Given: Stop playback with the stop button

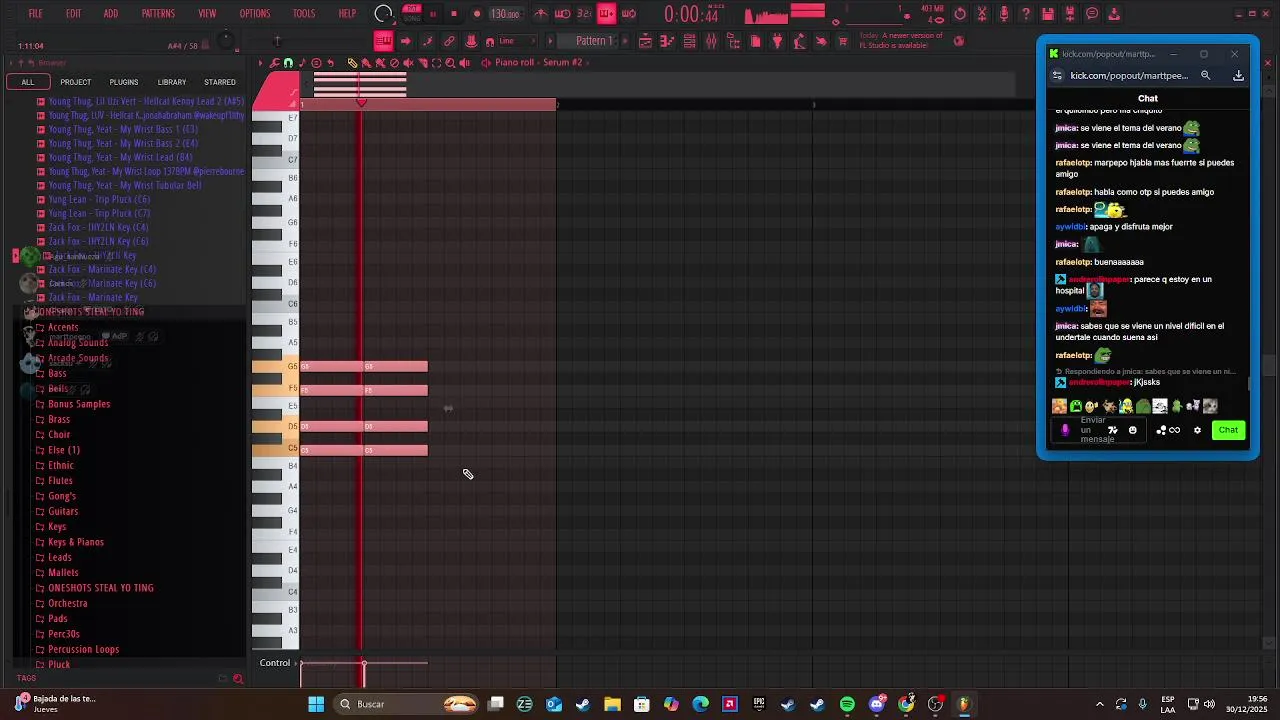Looking at the screenshot, I should tap(454, 14).
